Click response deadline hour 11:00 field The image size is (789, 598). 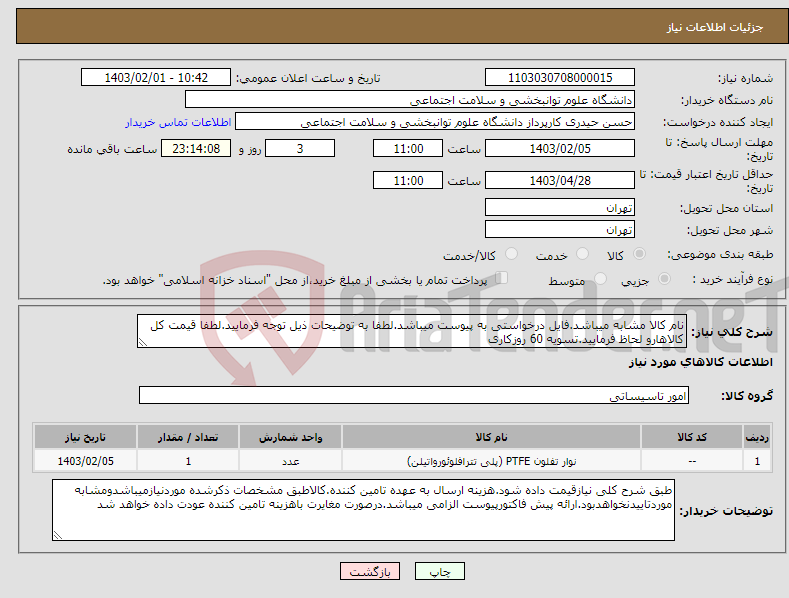[x=408, y=148]
